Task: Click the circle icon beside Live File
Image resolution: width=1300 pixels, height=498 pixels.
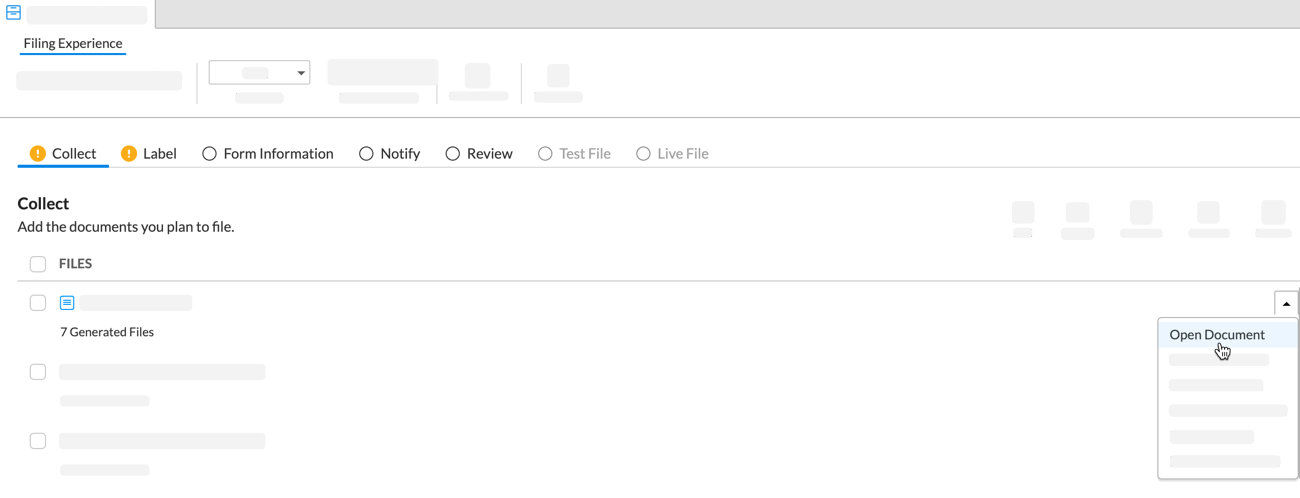Action: pyautogui.click(x=643, y=153)
